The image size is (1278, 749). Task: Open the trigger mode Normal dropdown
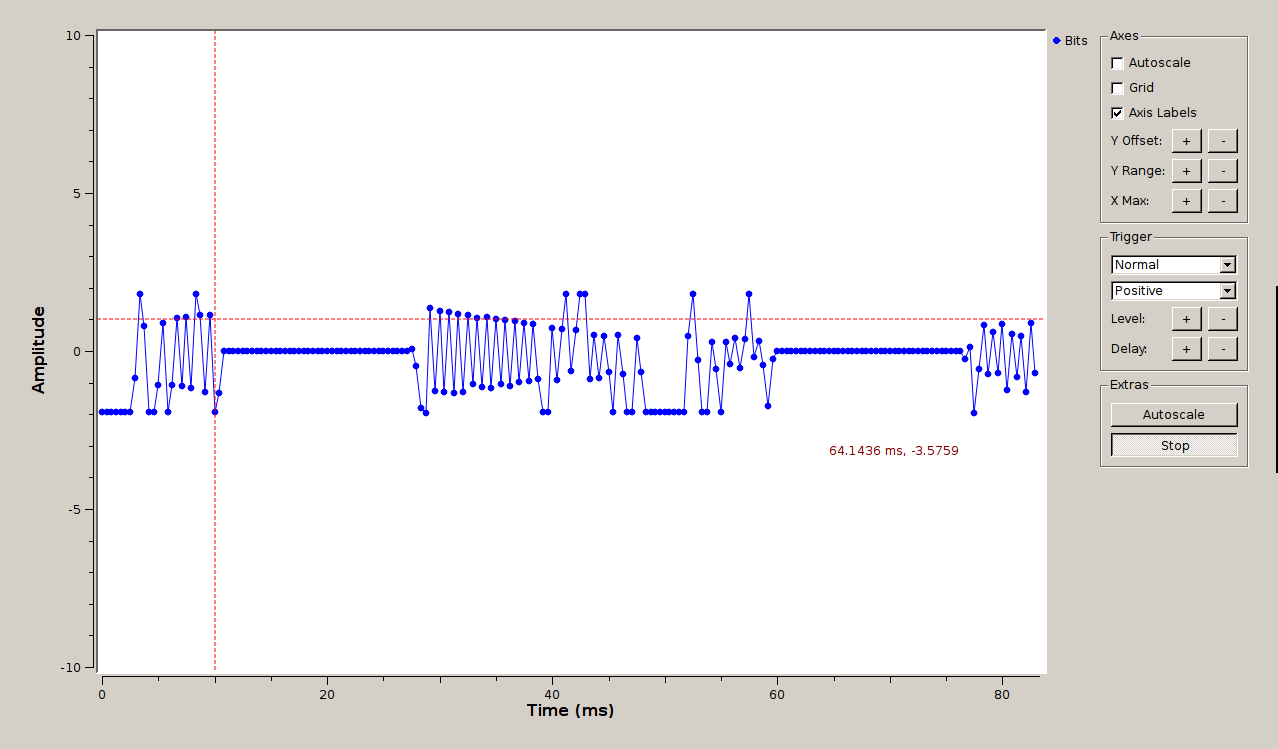(x=1174, y=265)
